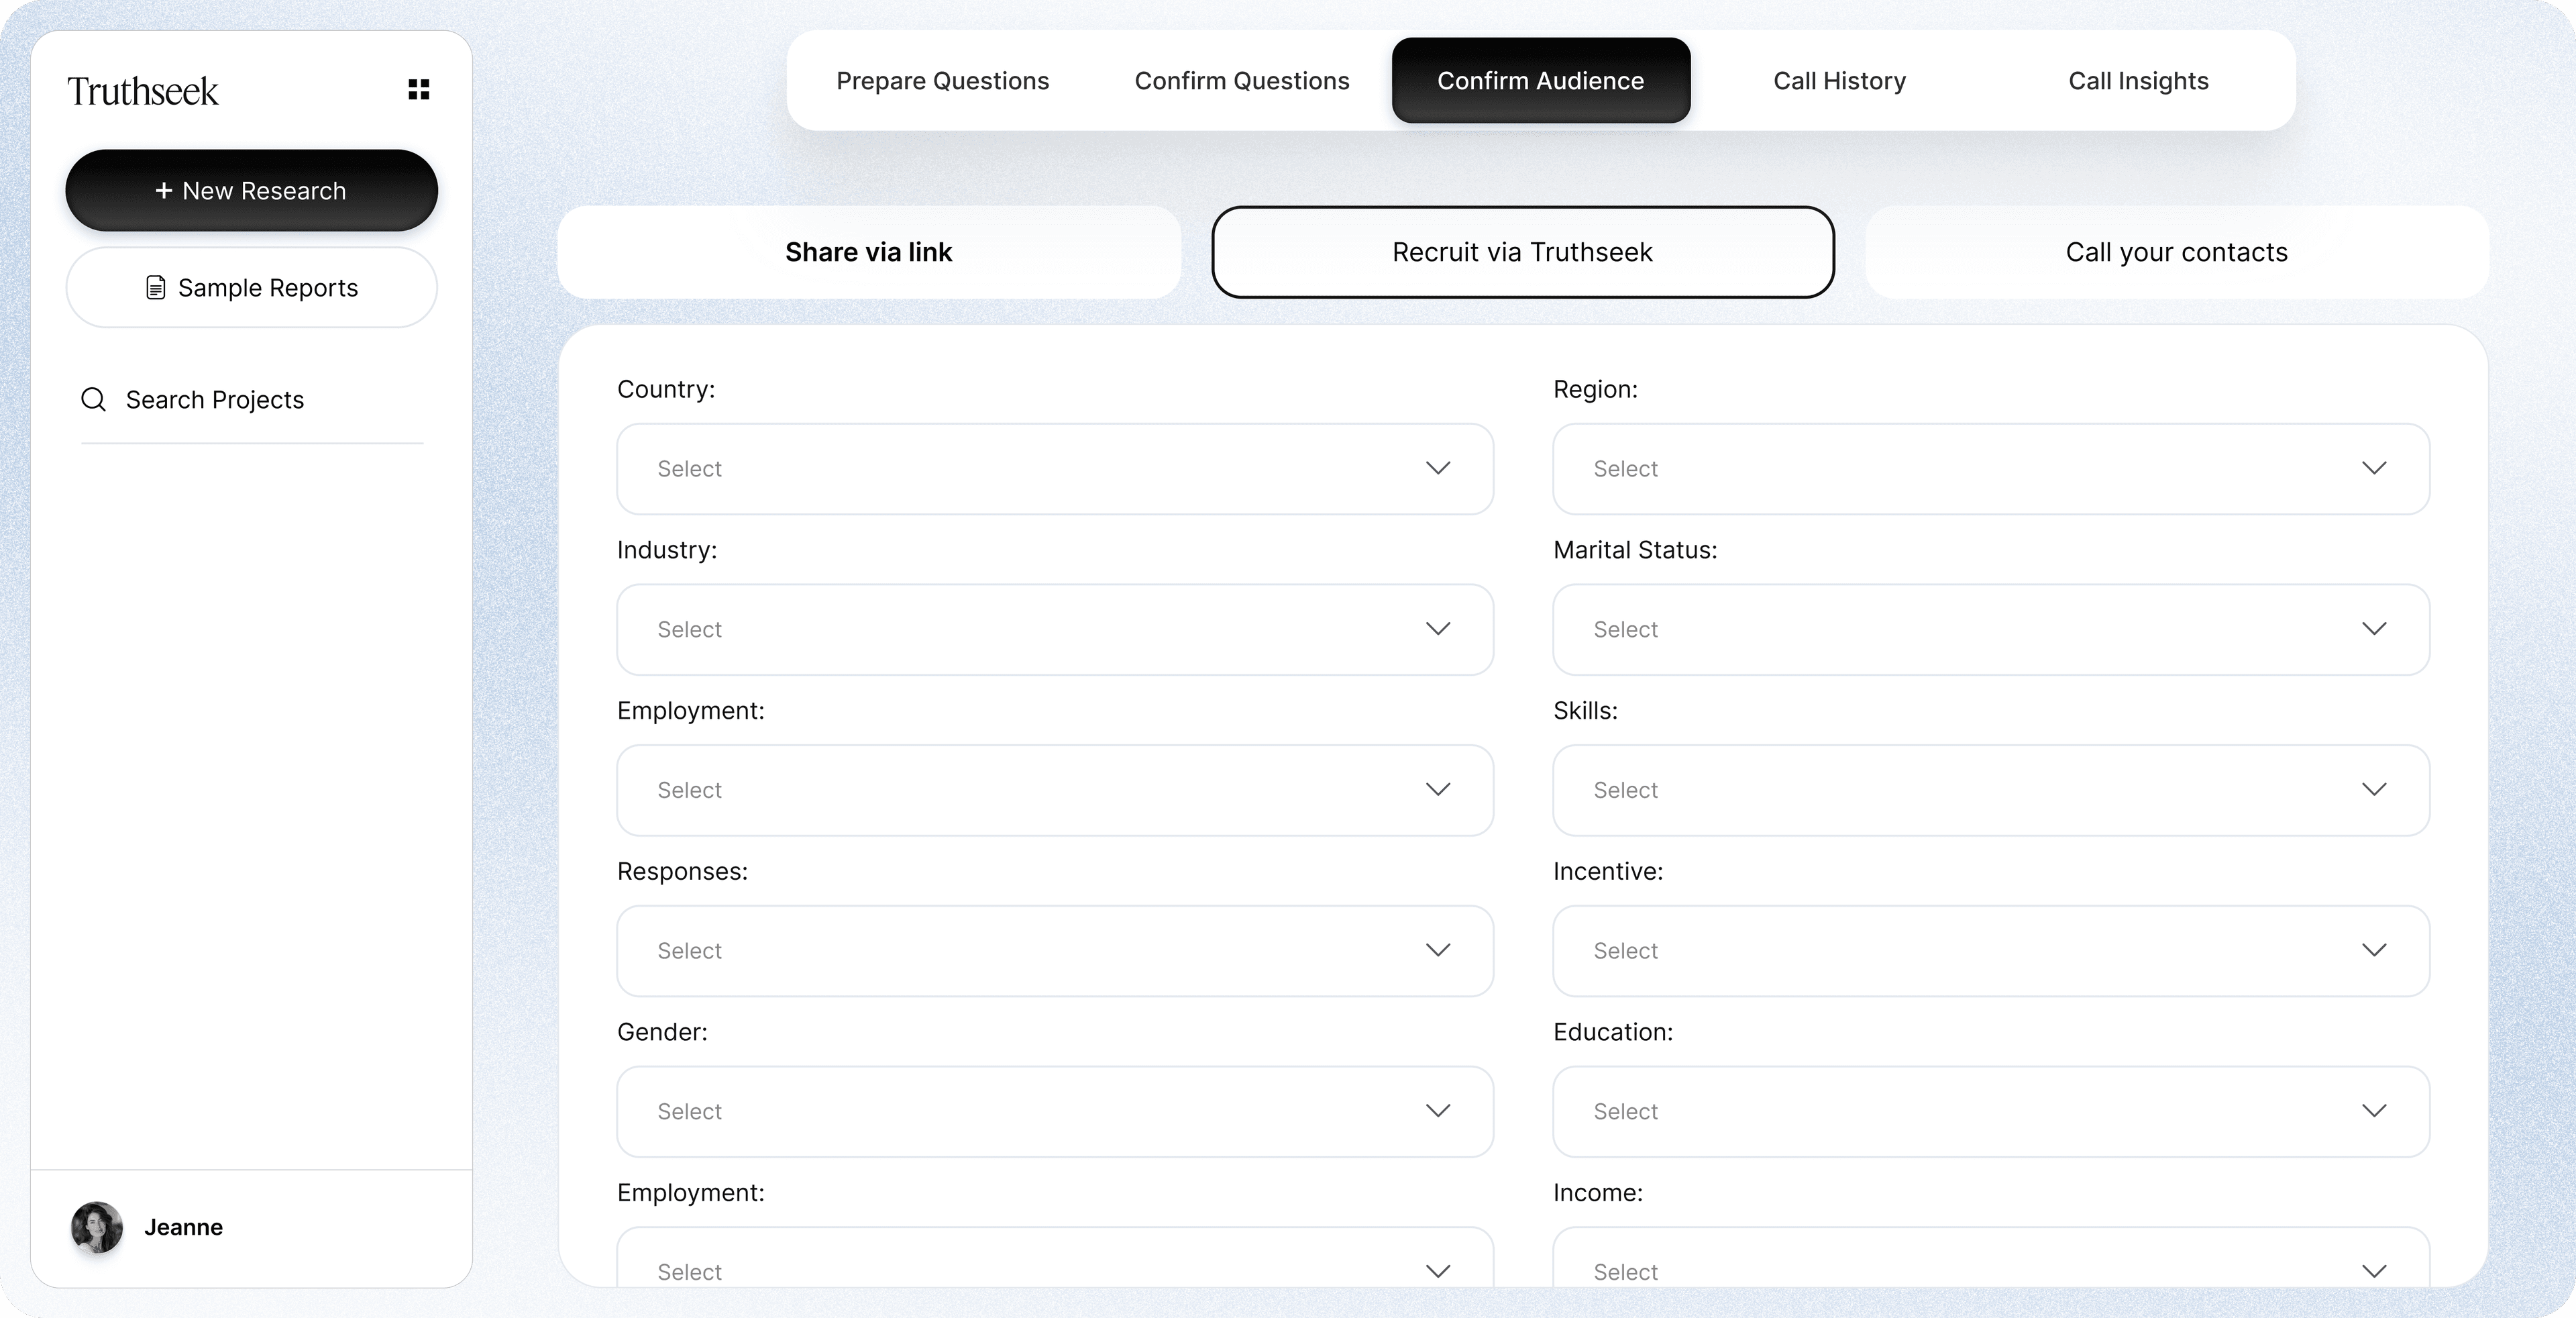Viewport: 2576px width, 1318px height.
Task: Click the Region dropdown chevron
Action: 2374,468
